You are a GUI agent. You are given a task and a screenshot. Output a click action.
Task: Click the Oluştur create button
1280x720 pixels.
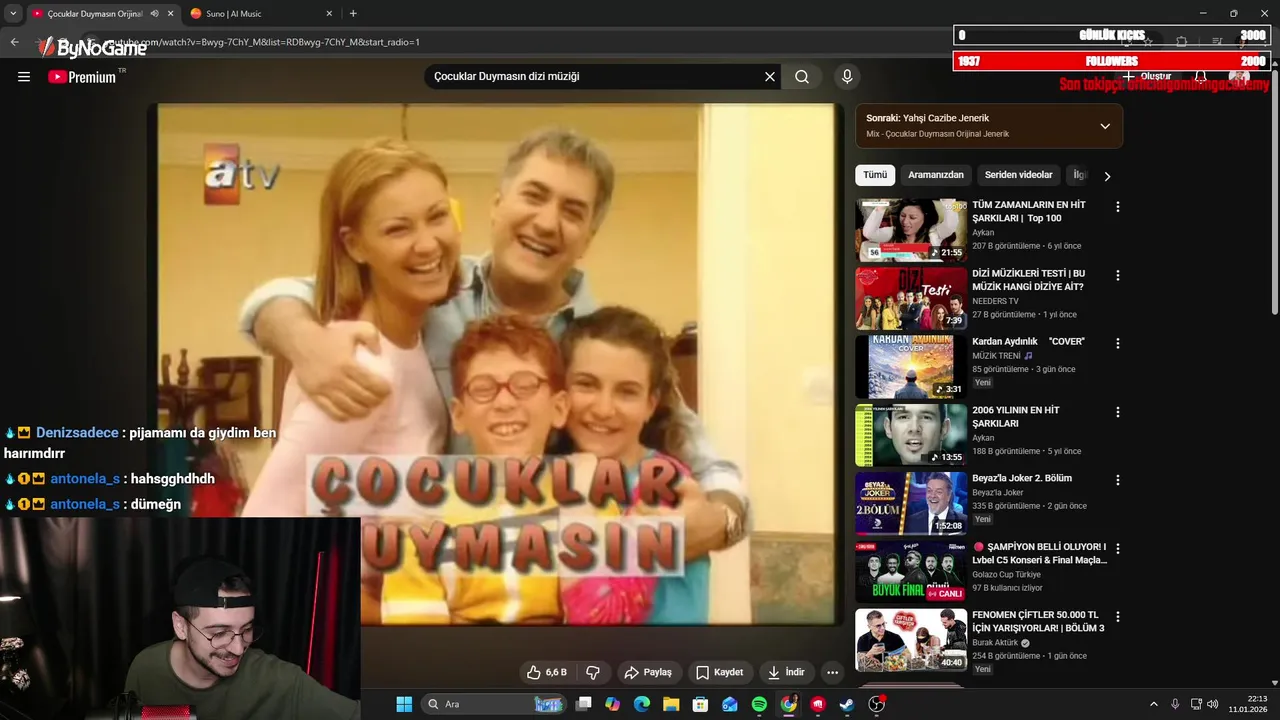1146,77
